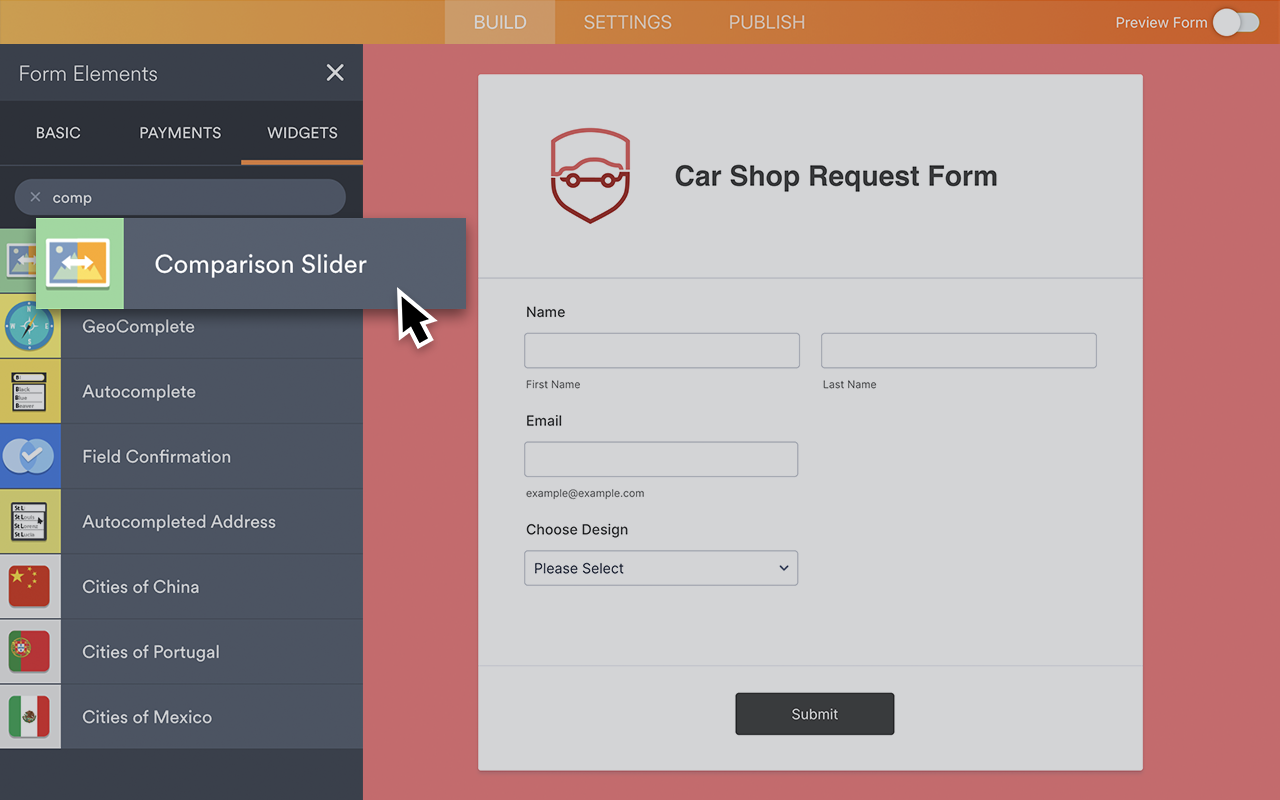
Task: Switch to the PAYMENTS tab
Action: [179, 132]
